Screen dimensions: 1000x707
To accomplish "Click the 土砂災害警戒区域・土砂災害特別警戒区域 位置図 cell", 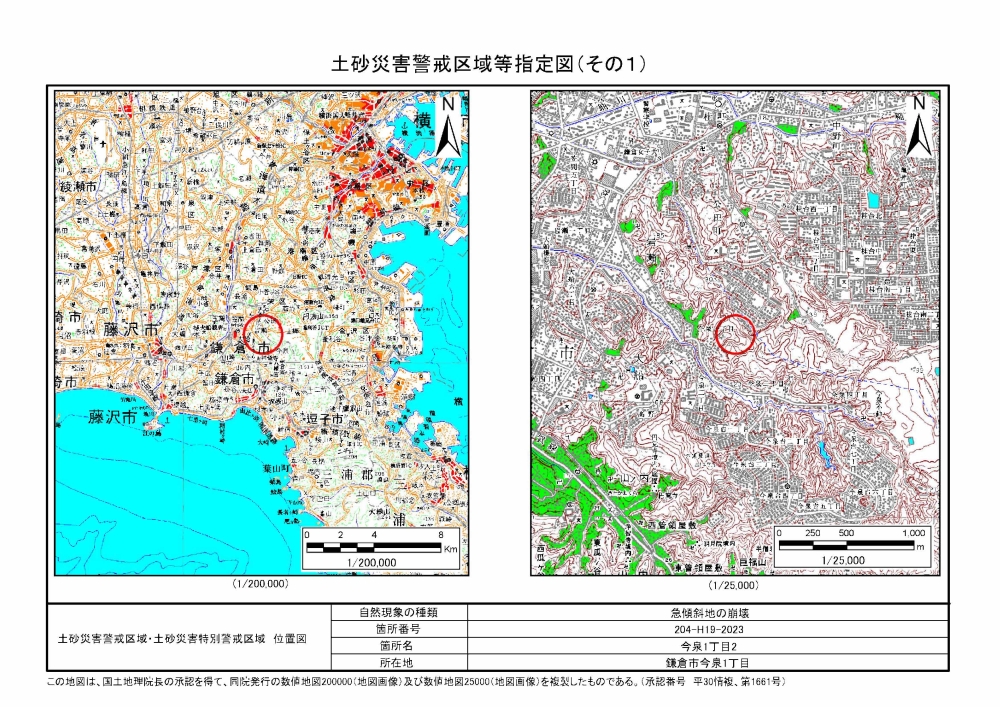I will click(x=189, y=637).
